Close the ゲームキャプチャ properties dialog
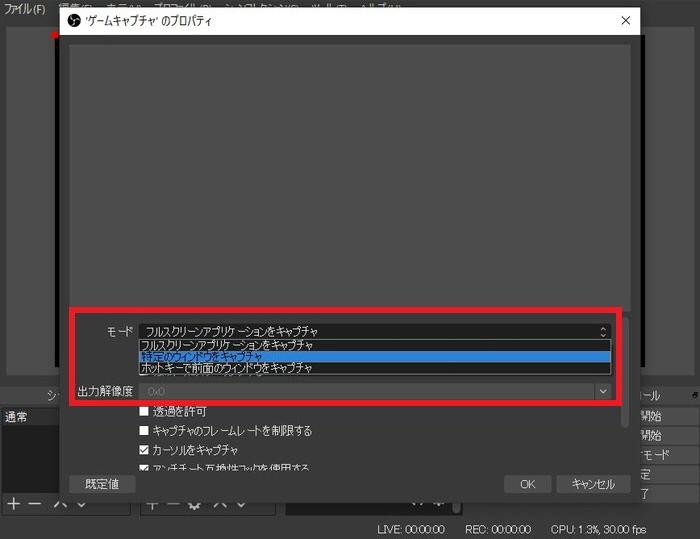The height and width of the screenshot is (539, 700). [x=625, y=21]
